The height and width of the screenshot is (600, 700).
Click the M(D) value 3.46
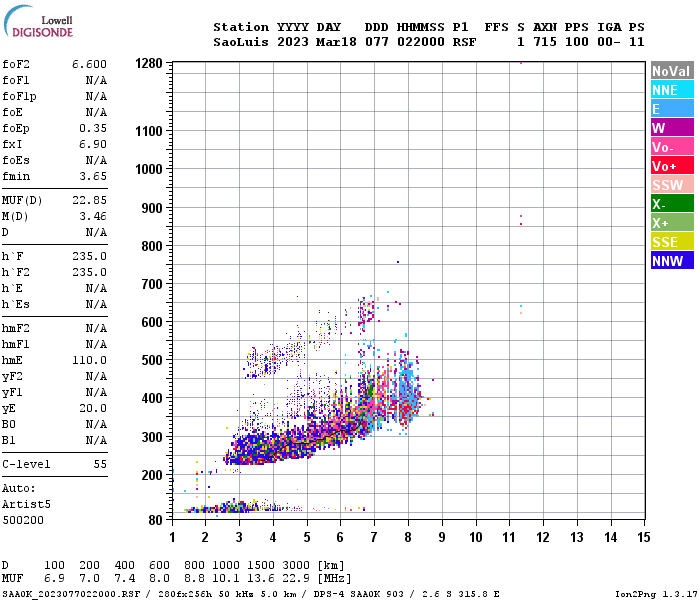point(93,216)
